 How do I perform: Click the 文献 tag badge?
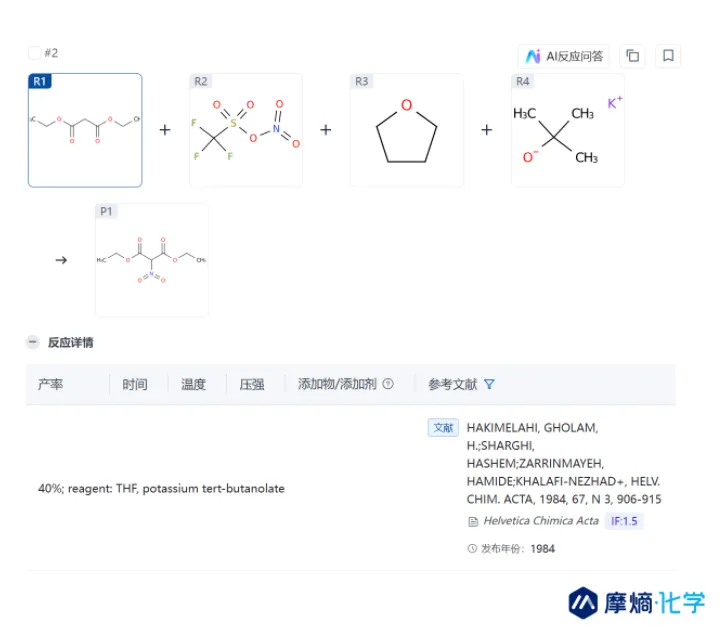click(443, 428)
